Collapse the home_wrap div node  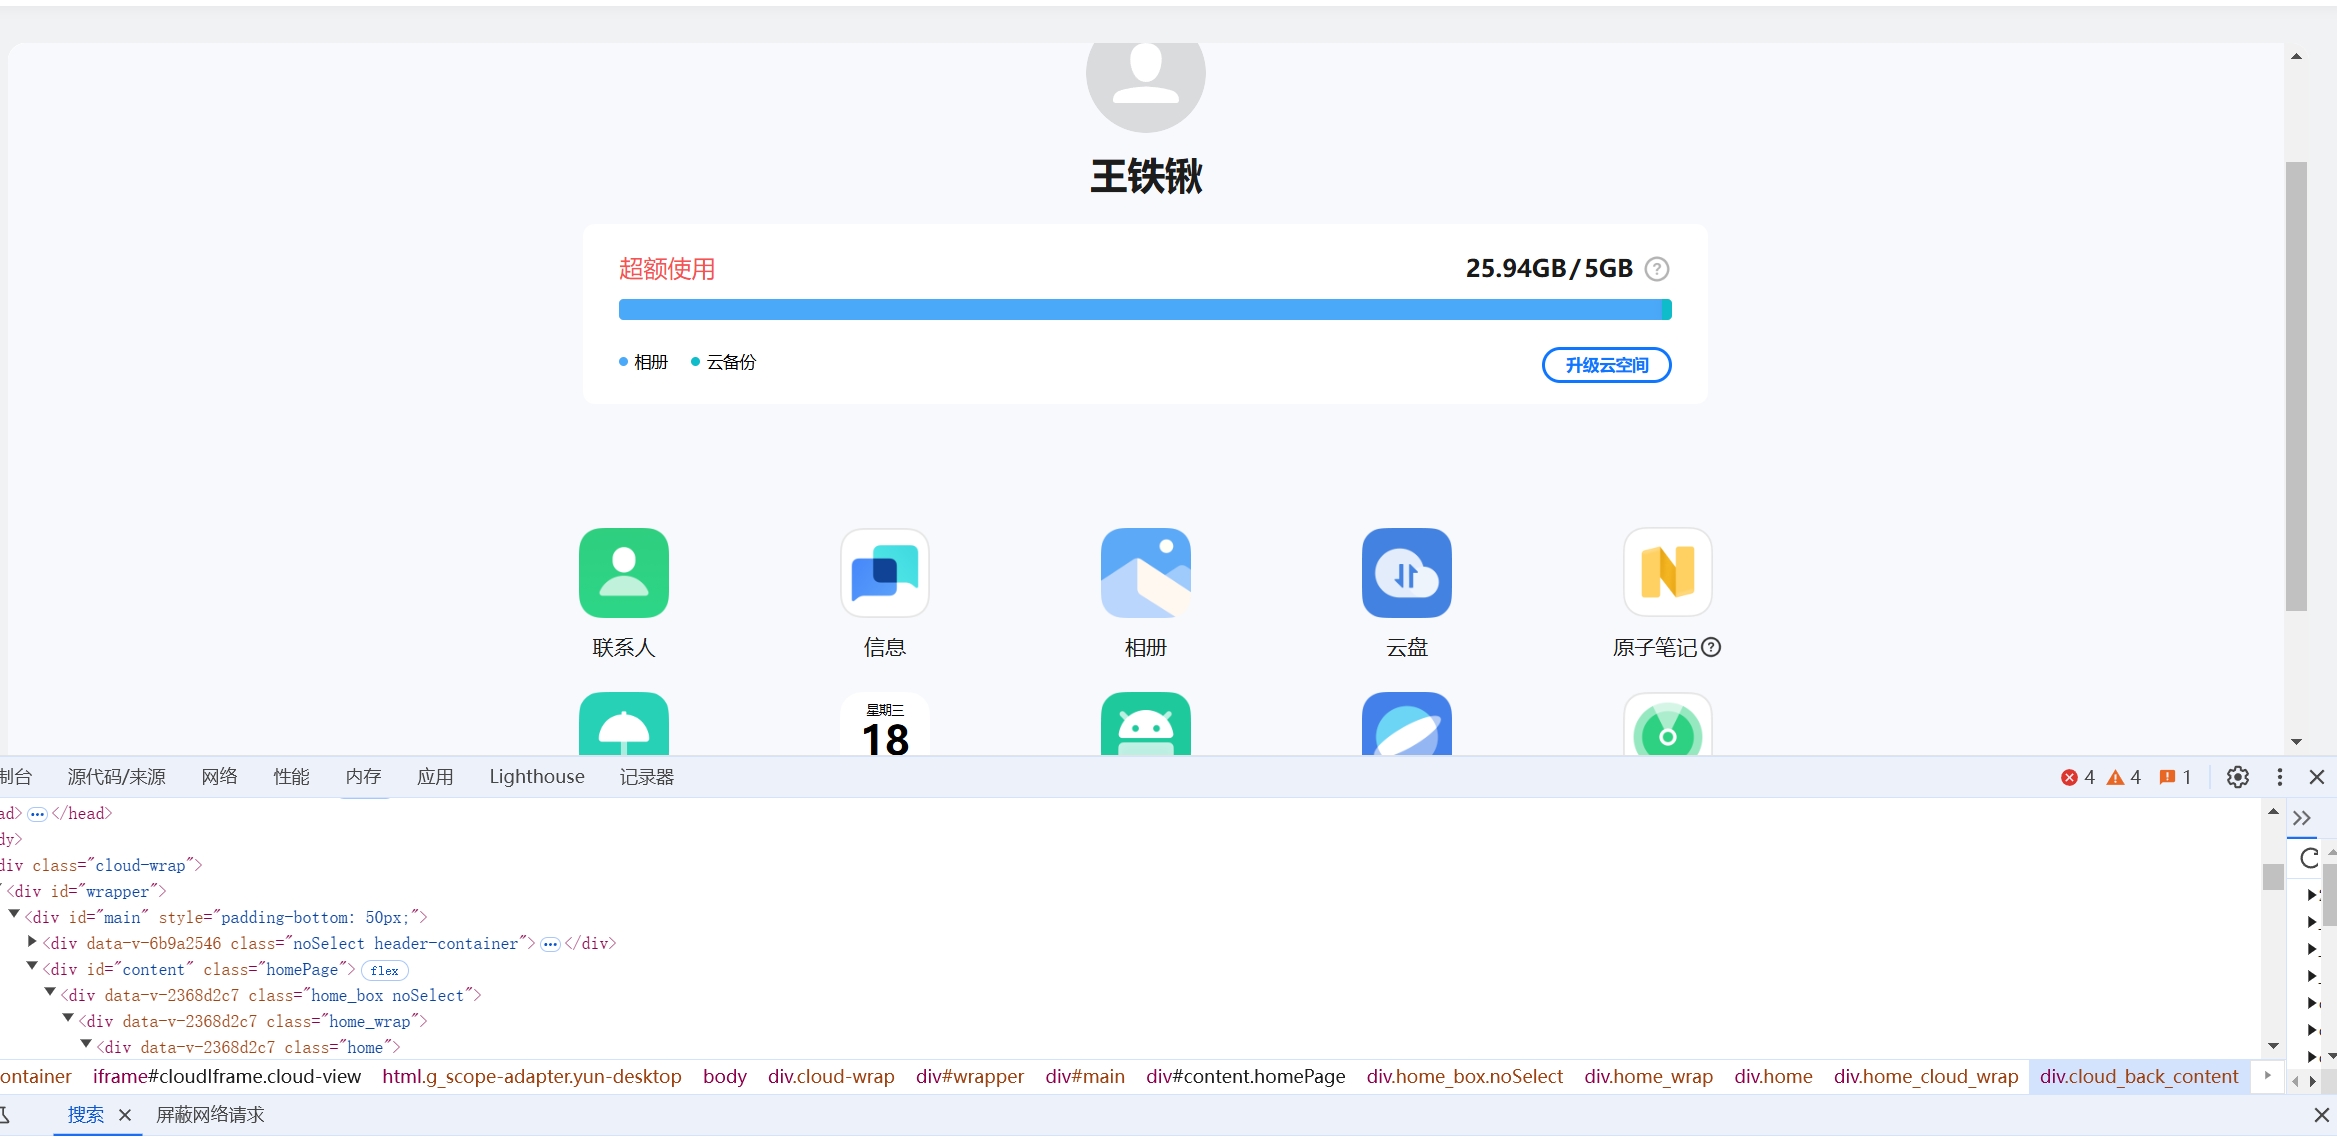point(68,1019)
